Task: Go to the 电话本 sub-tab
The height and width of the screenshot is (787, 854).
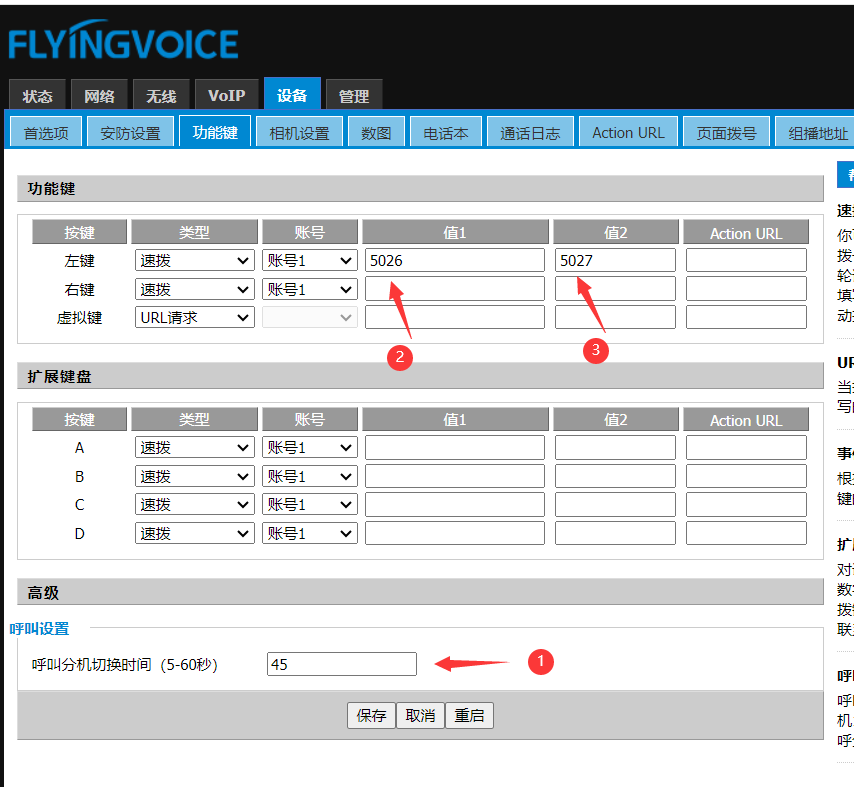Action: pyautogui.click(x=446, y=133)
